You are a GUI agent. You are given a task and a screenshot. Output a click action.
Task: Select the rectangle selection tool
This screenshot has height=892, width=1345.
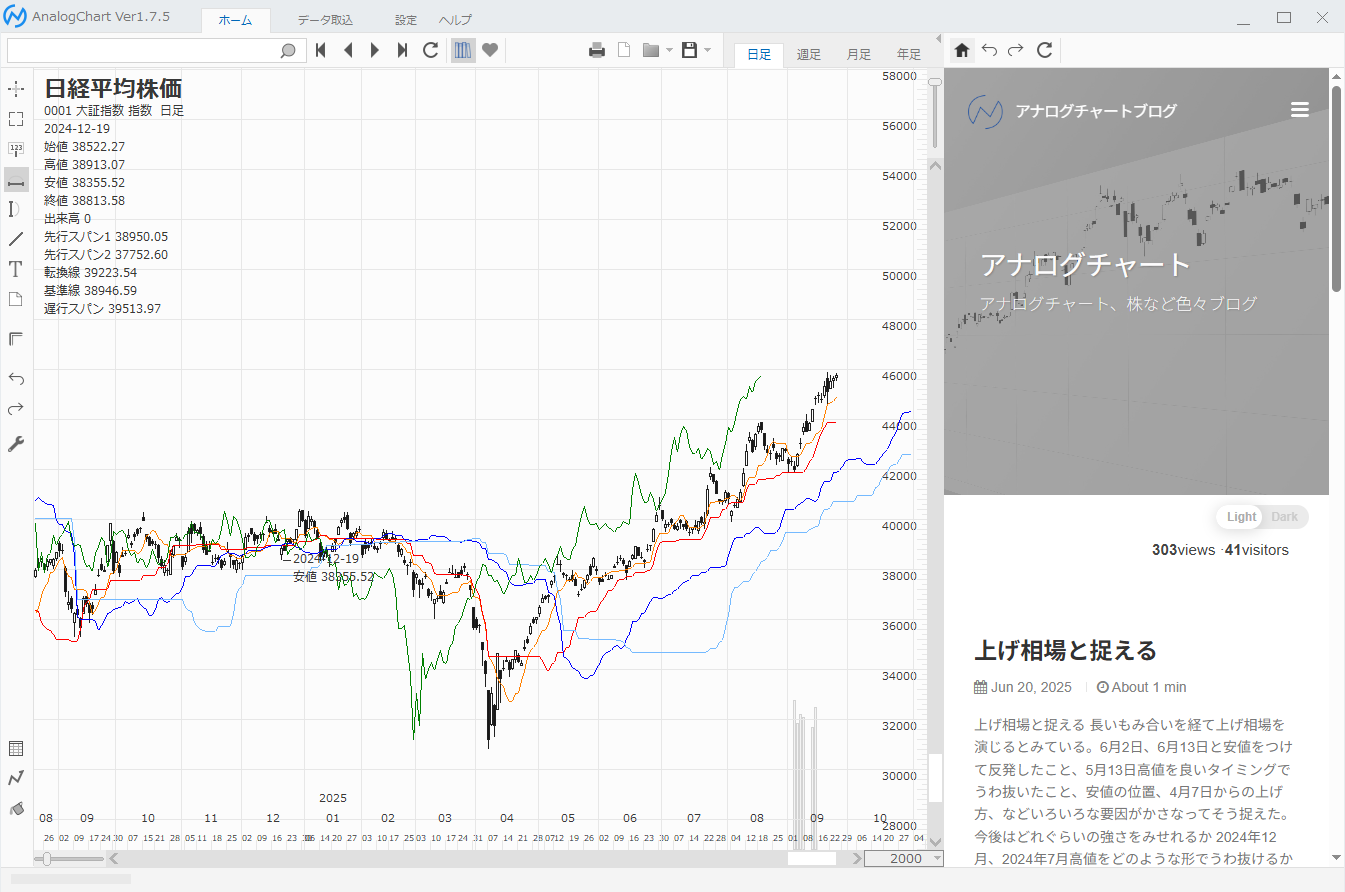click(16, 119)
